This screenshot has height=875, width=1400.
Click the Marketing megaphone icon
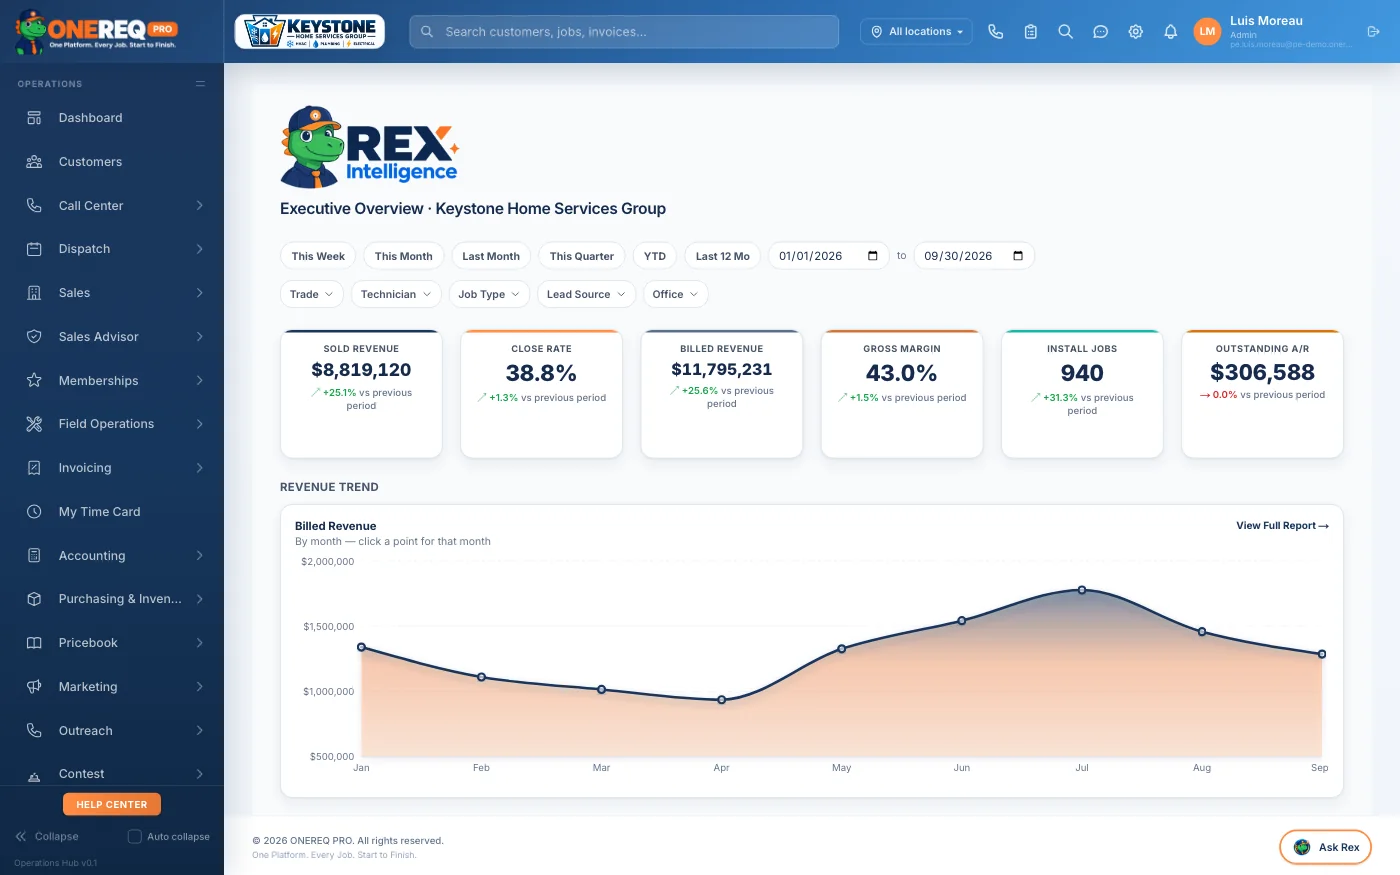[x=34, y=687]
